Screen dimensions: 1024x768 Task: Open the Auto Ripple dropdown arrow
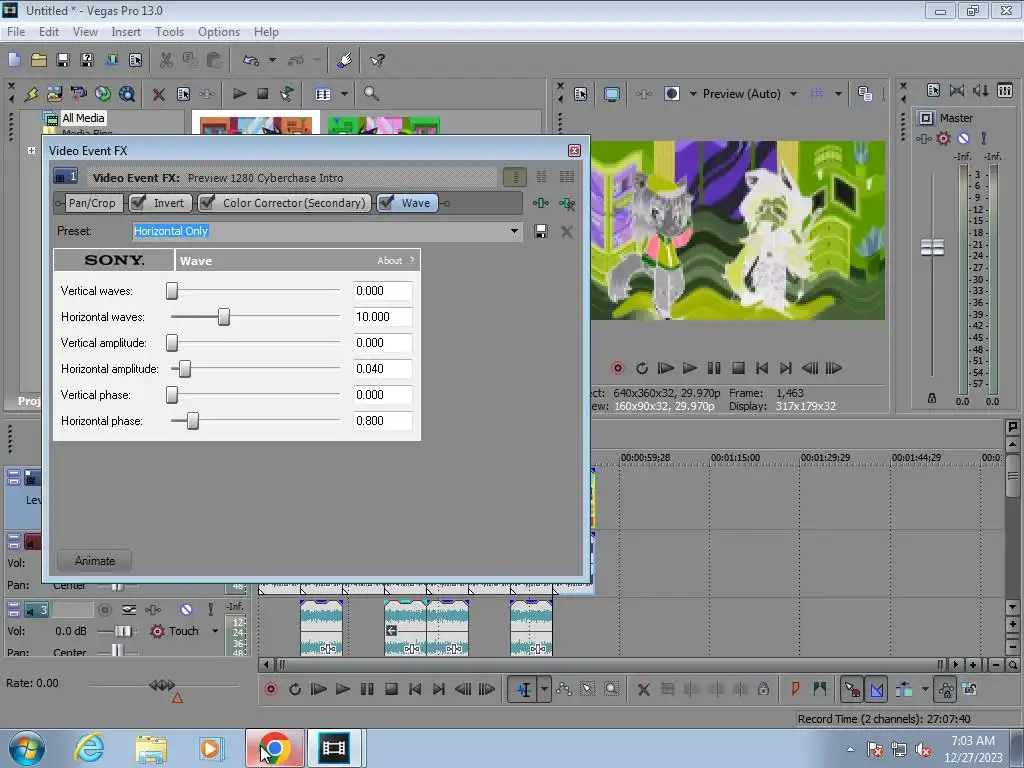point(925,689)
